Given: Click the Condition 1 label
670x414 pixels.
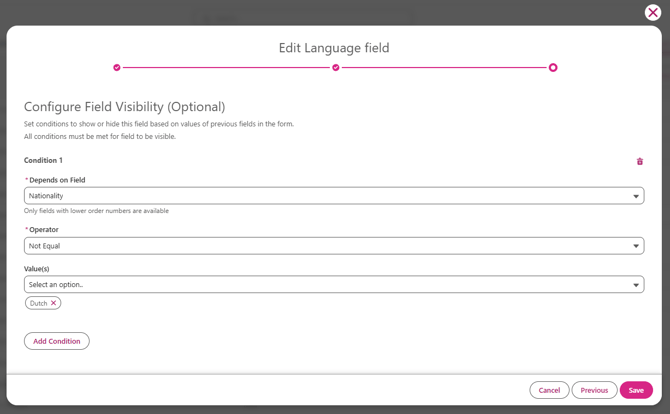Looking at the screenshot, I should tap(43, 160).
